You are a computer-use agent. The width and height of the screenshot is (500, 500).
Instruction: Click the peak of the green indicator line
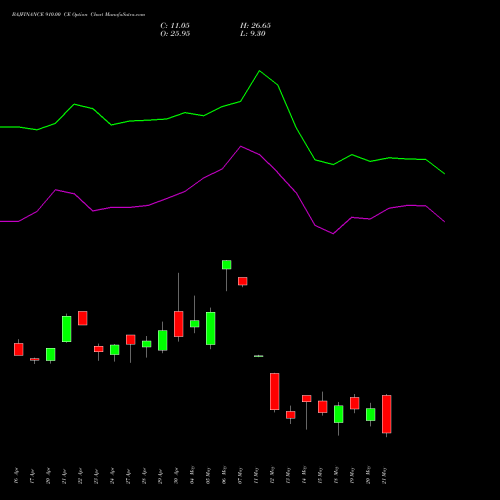pos(260,71)
